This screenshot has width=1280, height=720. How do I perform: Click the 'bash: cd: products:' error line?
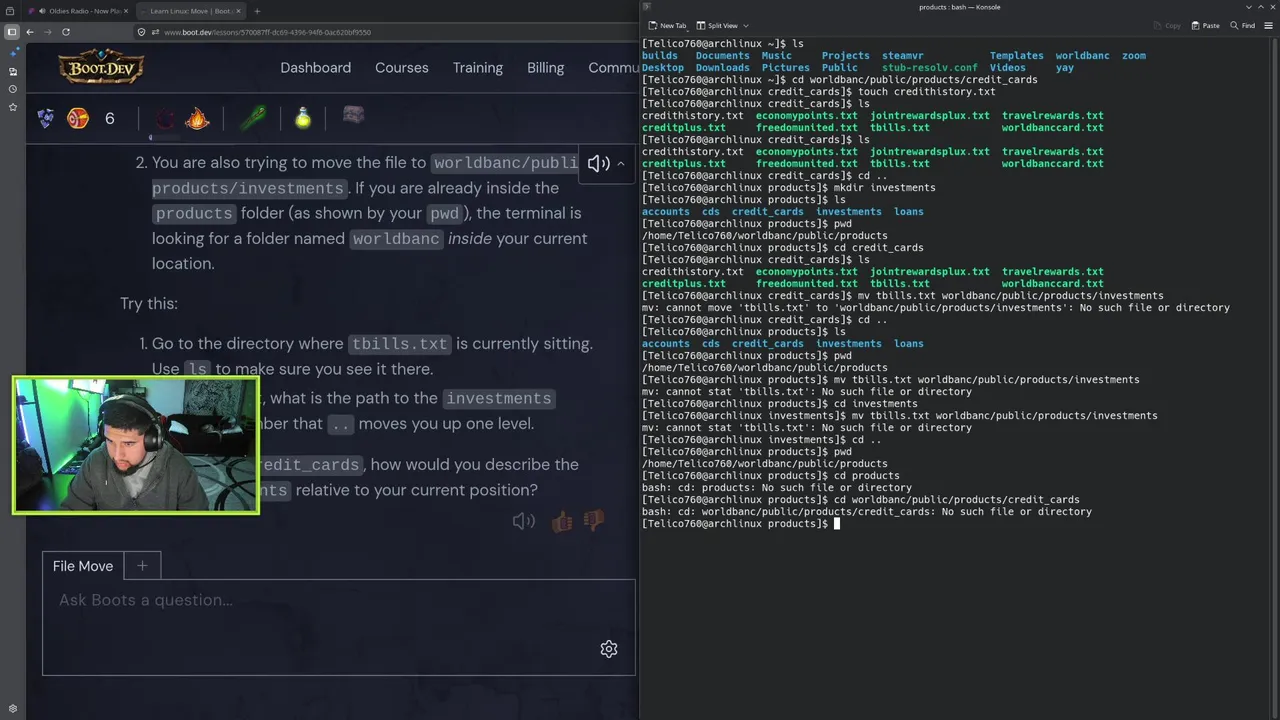coord(776,487)
